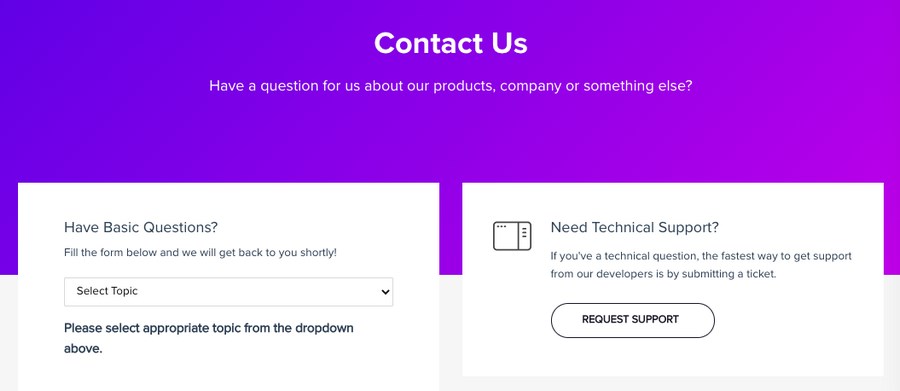Click the 'Have a question for us' subtitle

pos(451,86)
